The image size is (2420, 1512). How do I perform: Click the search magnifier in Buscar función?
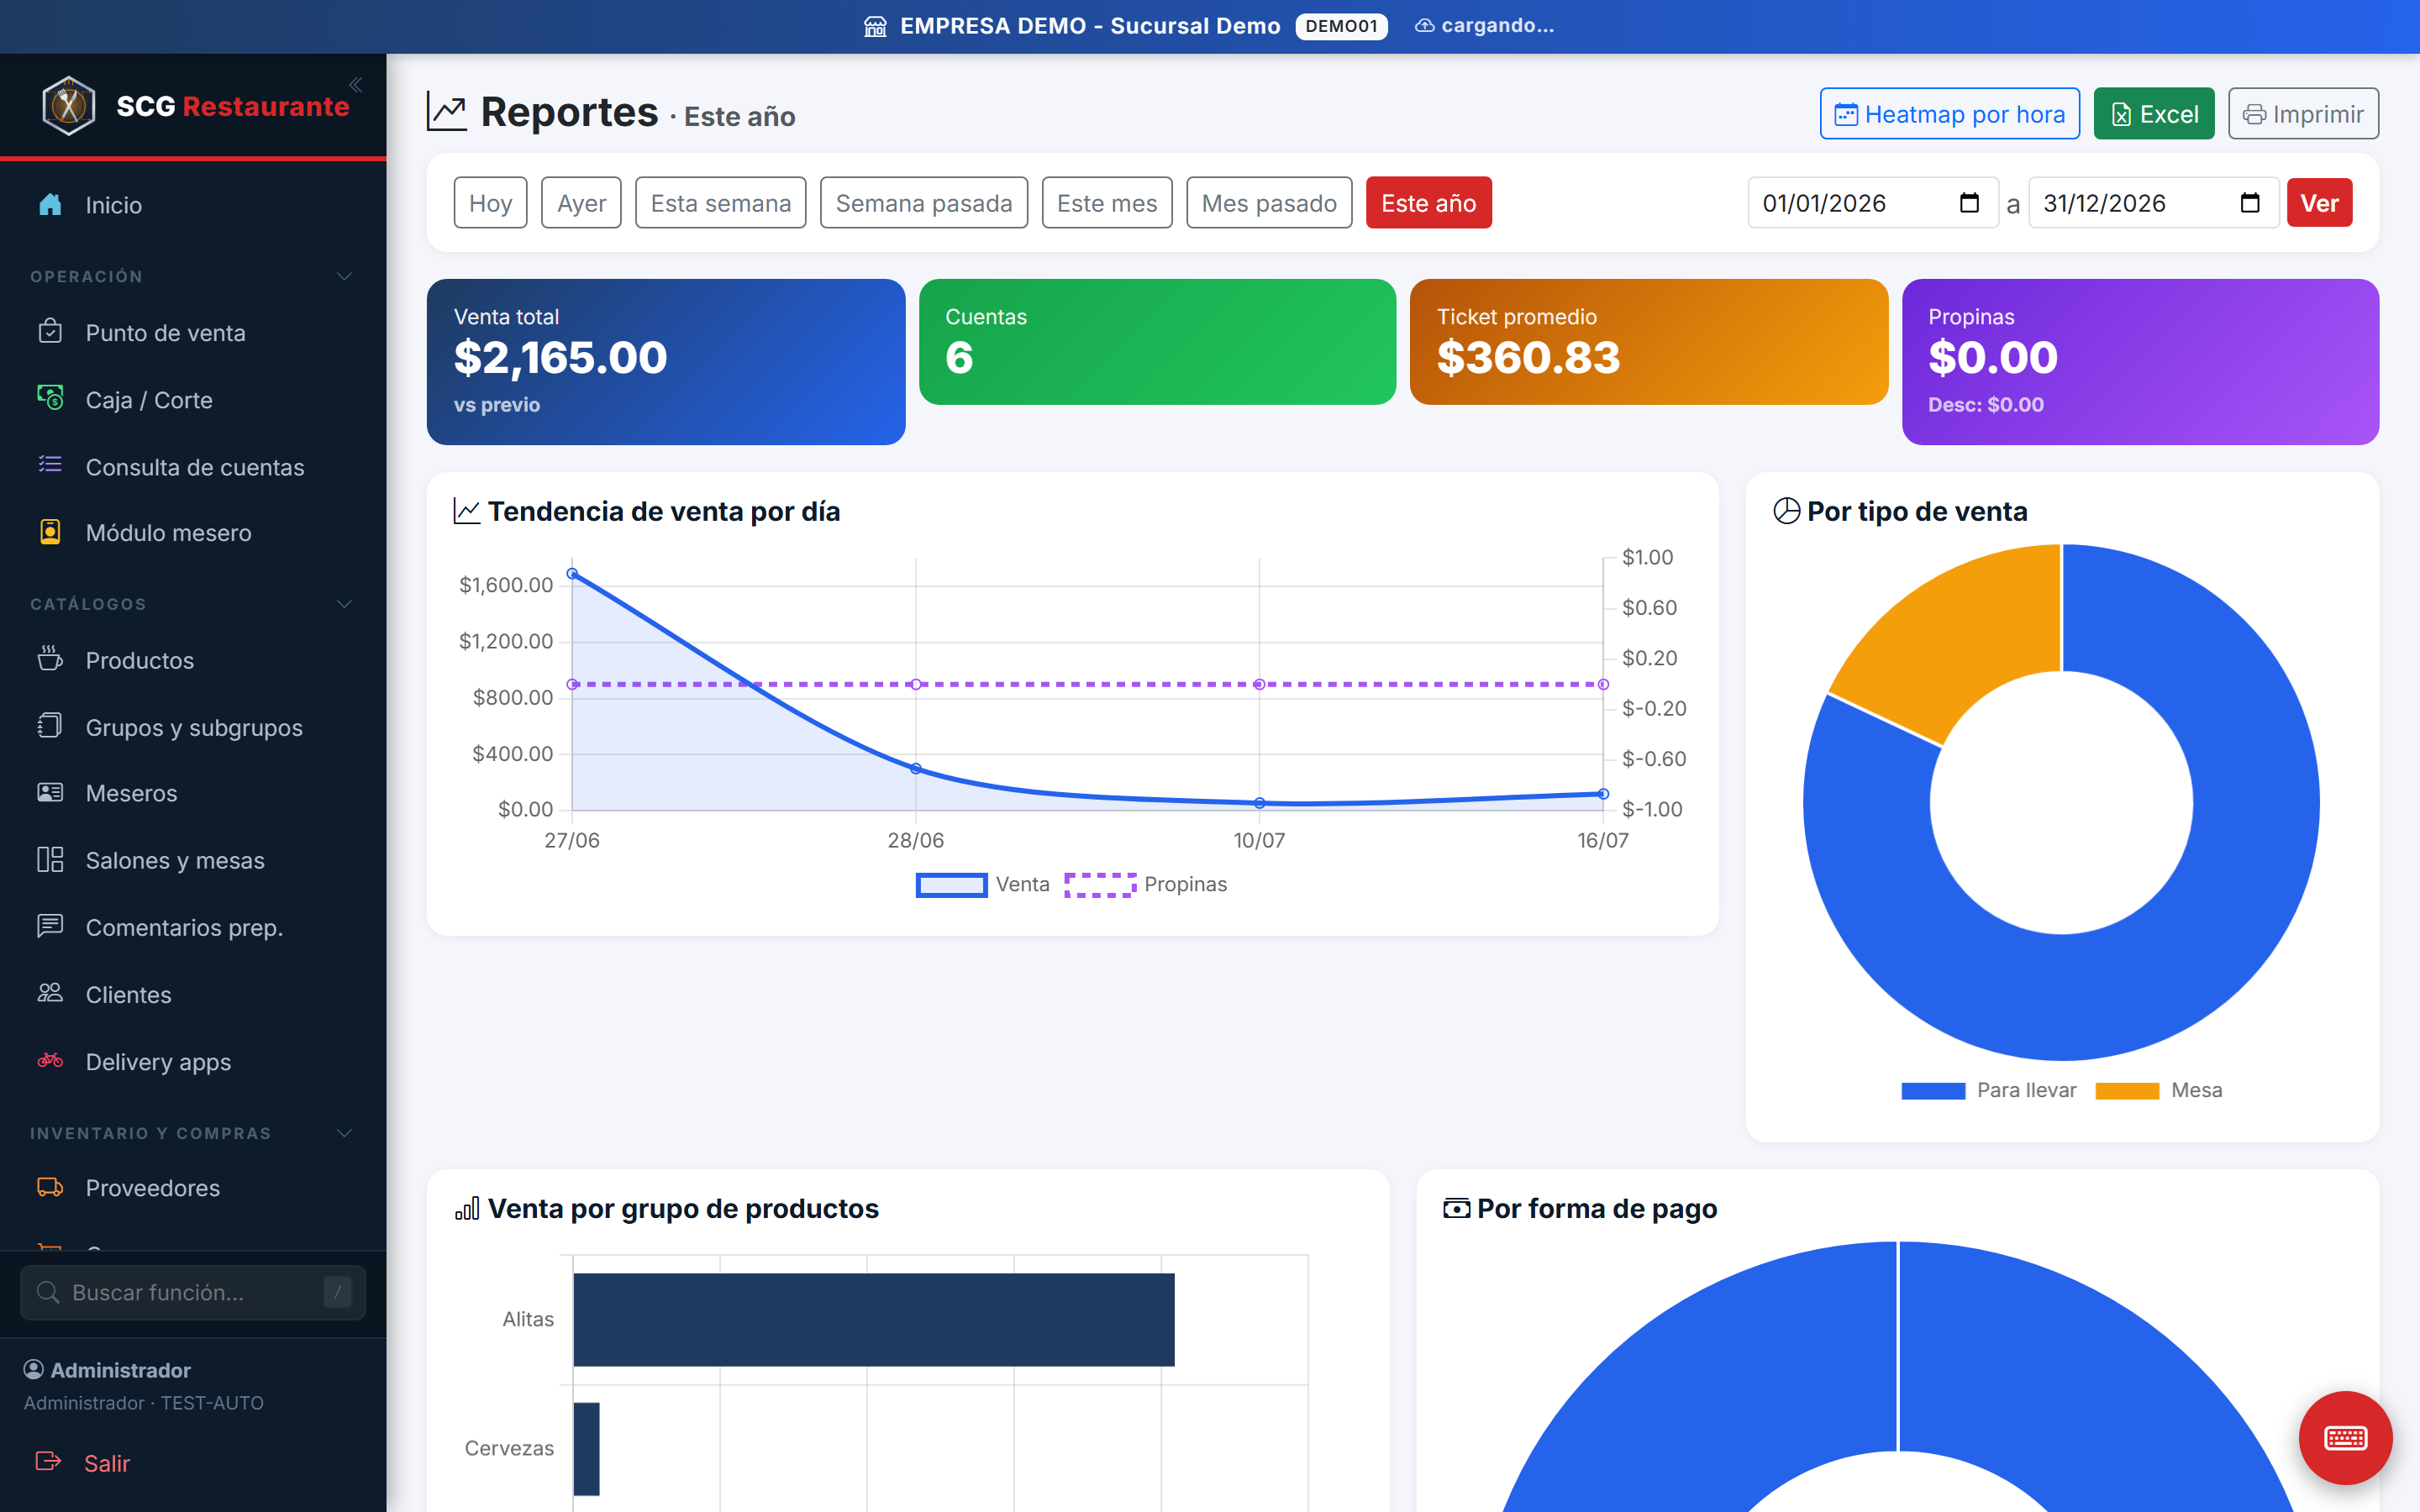48,1292
